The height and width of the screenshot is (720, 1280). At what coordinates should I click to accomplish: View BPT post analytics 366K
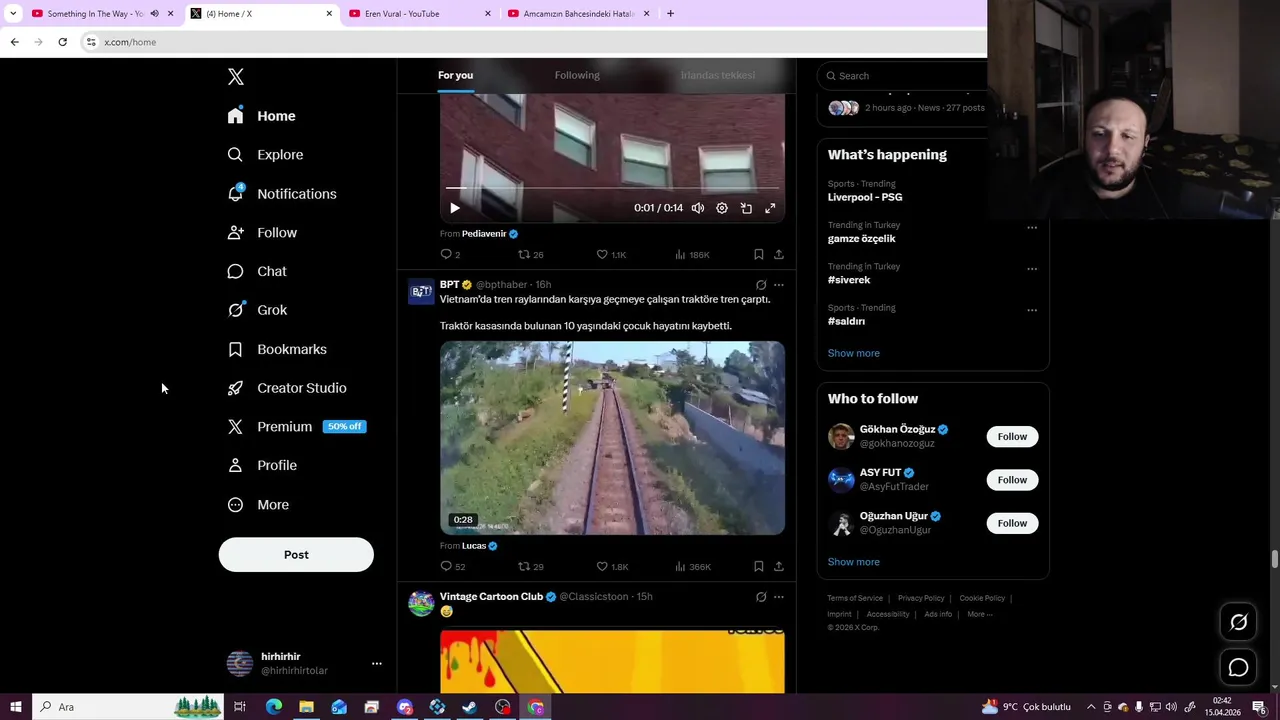point(692,567)
